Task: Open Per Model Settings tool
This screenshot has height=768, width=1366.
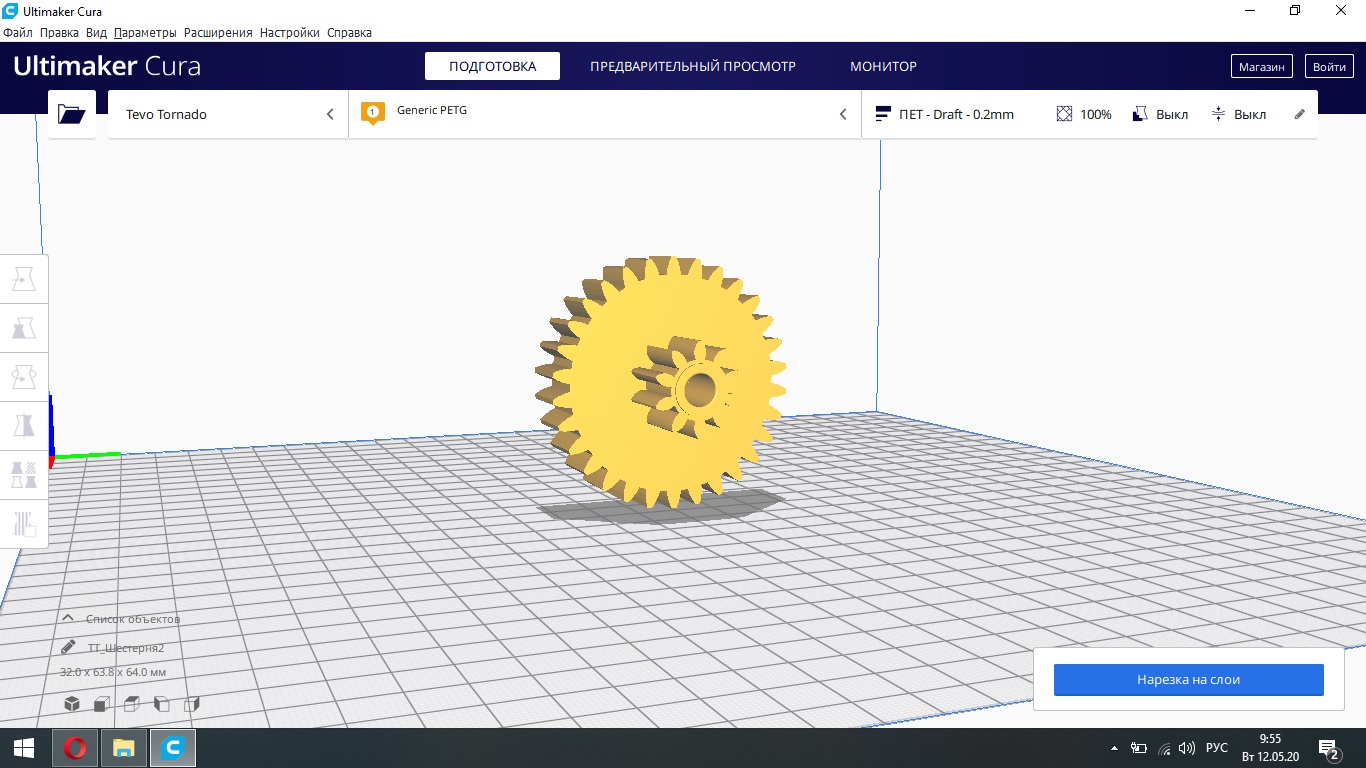Action: 24,475
